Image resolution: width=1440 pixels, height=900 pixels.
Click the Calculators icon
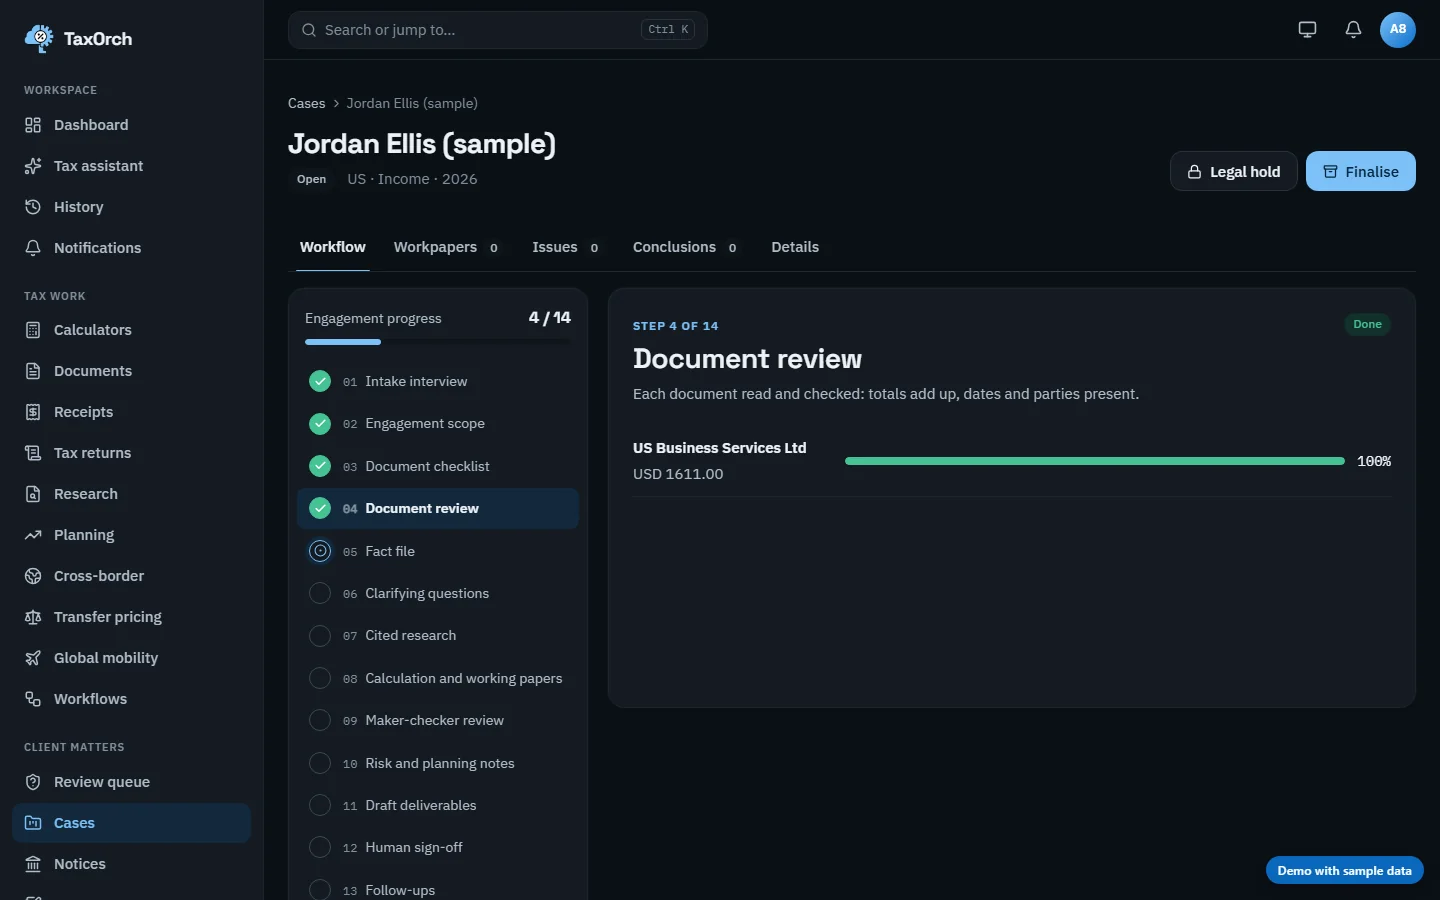tap(33, 330)
